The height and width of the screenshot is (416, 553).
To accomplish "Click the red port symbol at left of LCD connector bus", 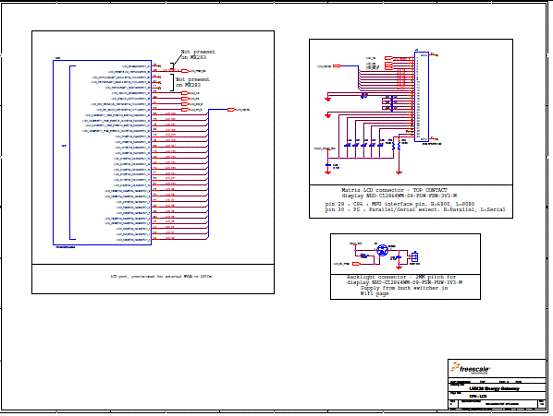I will 337,66.
